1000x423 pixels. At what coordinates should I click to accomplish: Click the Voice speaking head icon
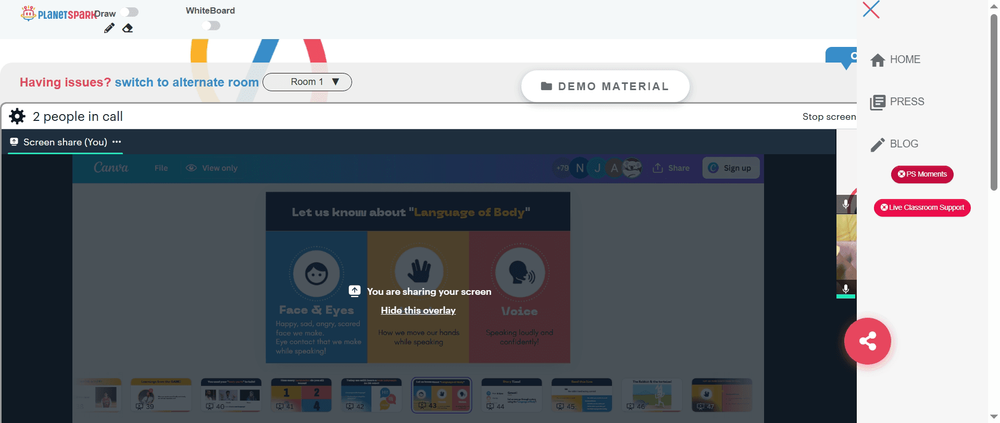pos(520,273)
